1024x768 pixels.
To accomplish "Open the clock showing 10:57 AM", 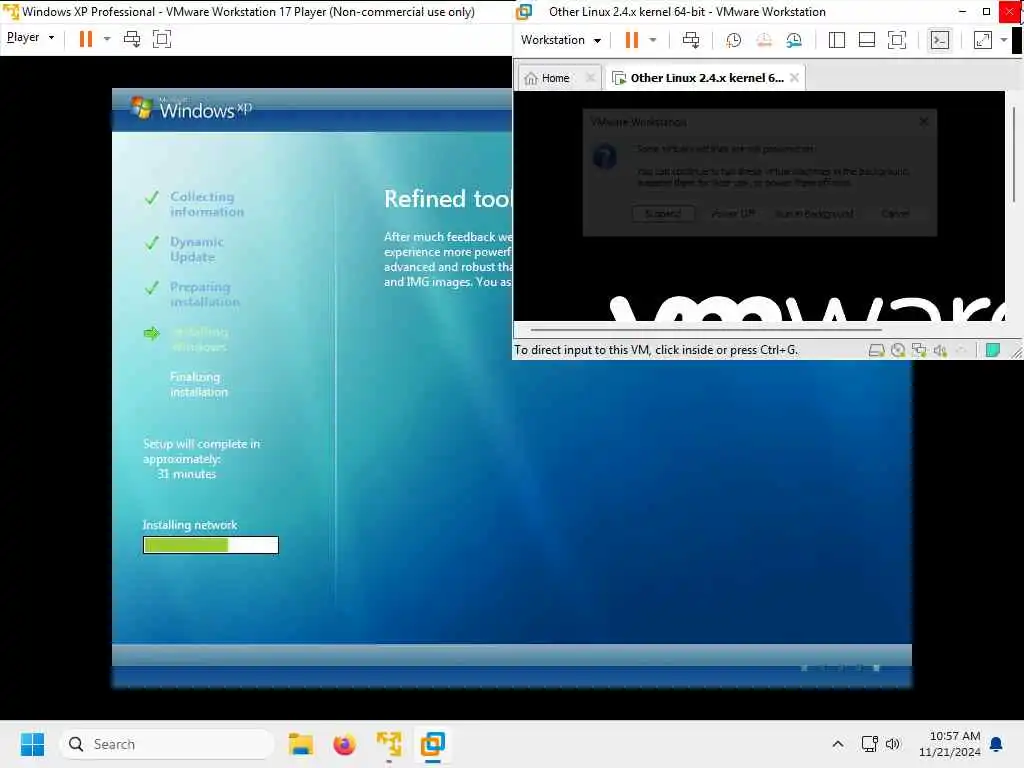I will click(949, 744).
